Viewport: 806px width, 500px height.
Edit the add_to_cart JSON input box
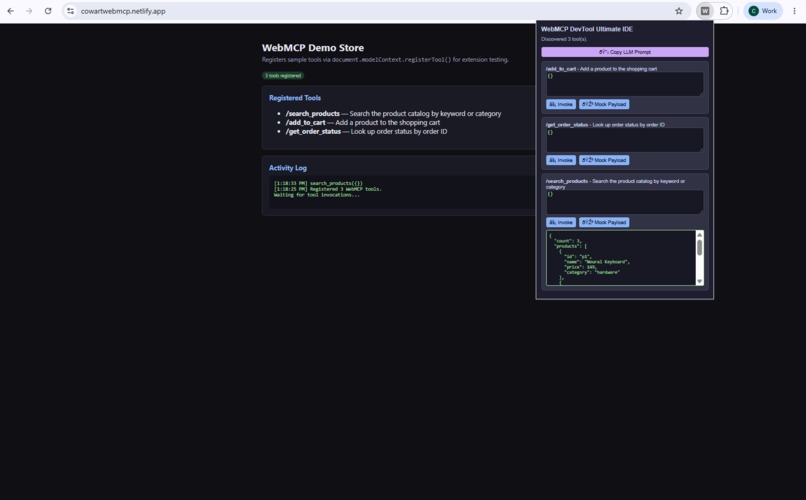[x=625, y=84]
